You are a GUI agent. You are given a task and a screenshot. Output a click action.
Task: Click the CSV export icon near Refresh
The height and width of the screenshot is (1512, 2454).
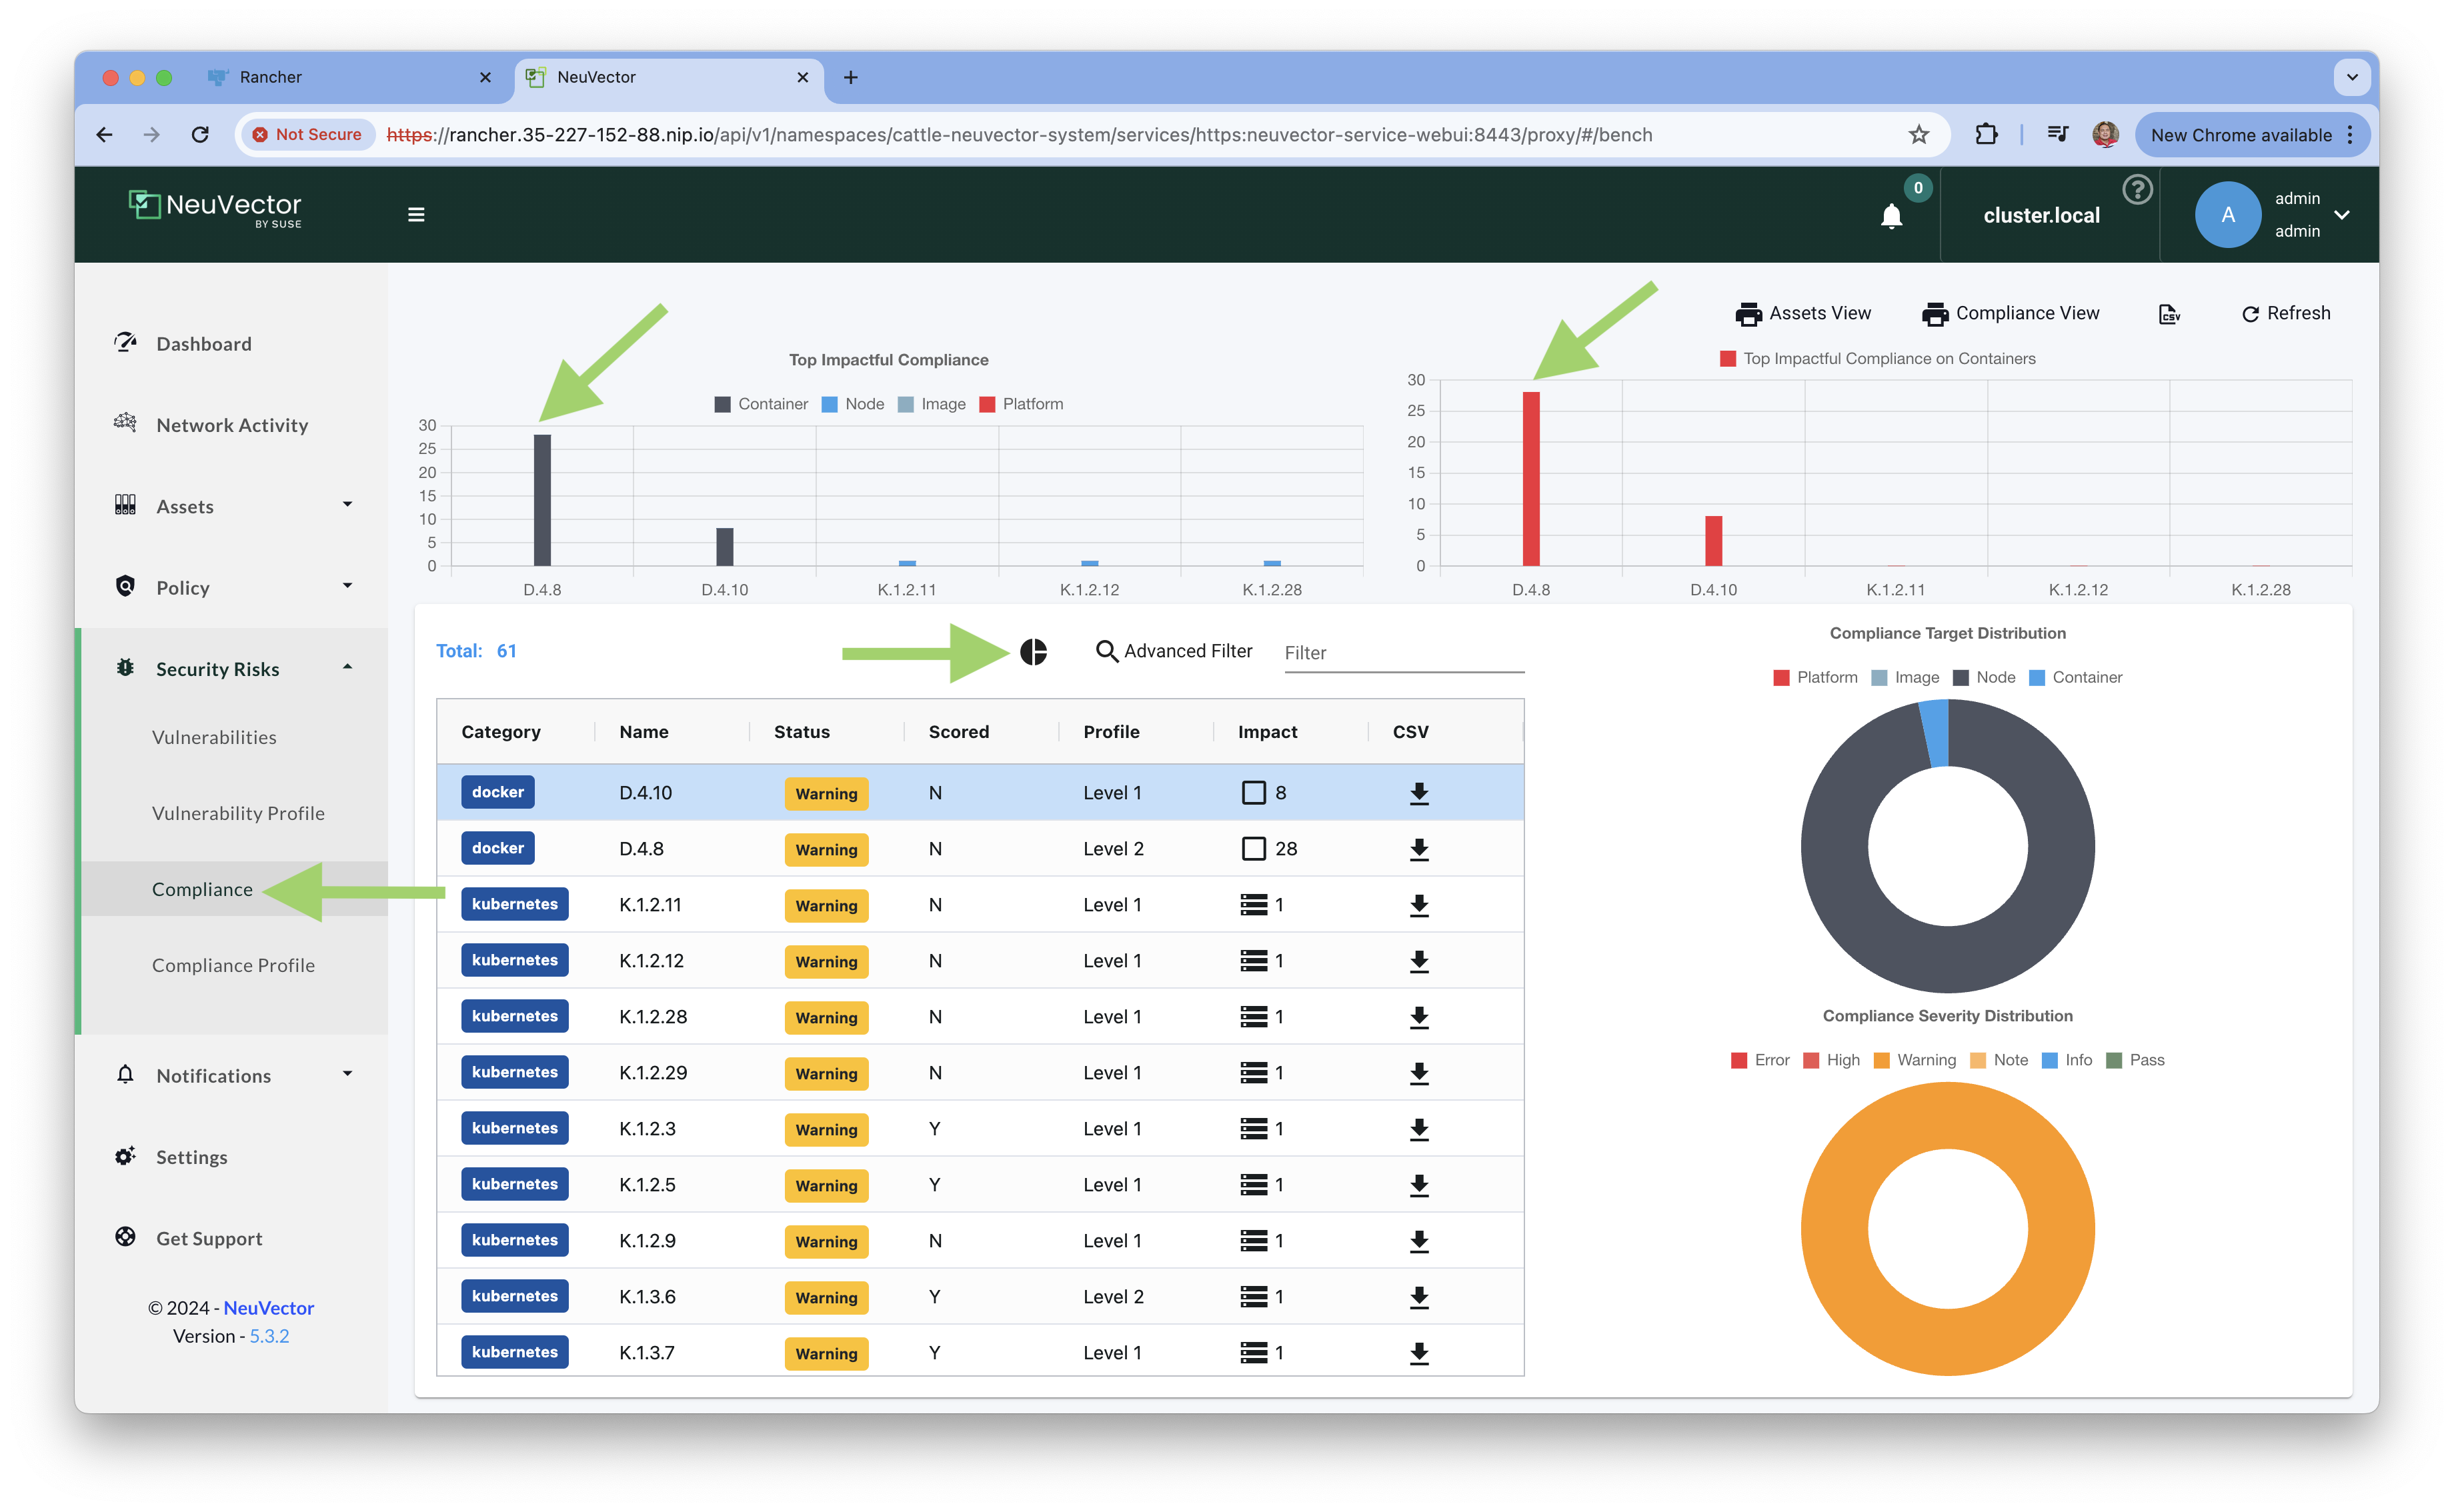pos(2168,314)
